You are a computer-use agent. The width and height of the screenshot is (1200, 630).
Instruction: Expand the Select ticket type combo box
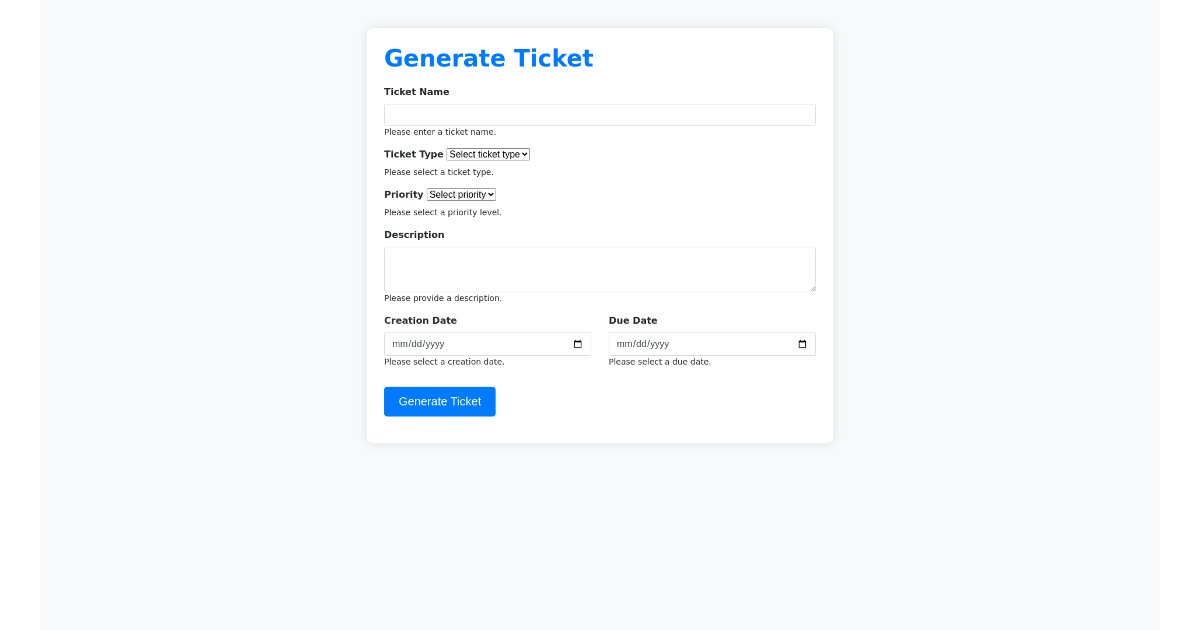tap(488, 154)
